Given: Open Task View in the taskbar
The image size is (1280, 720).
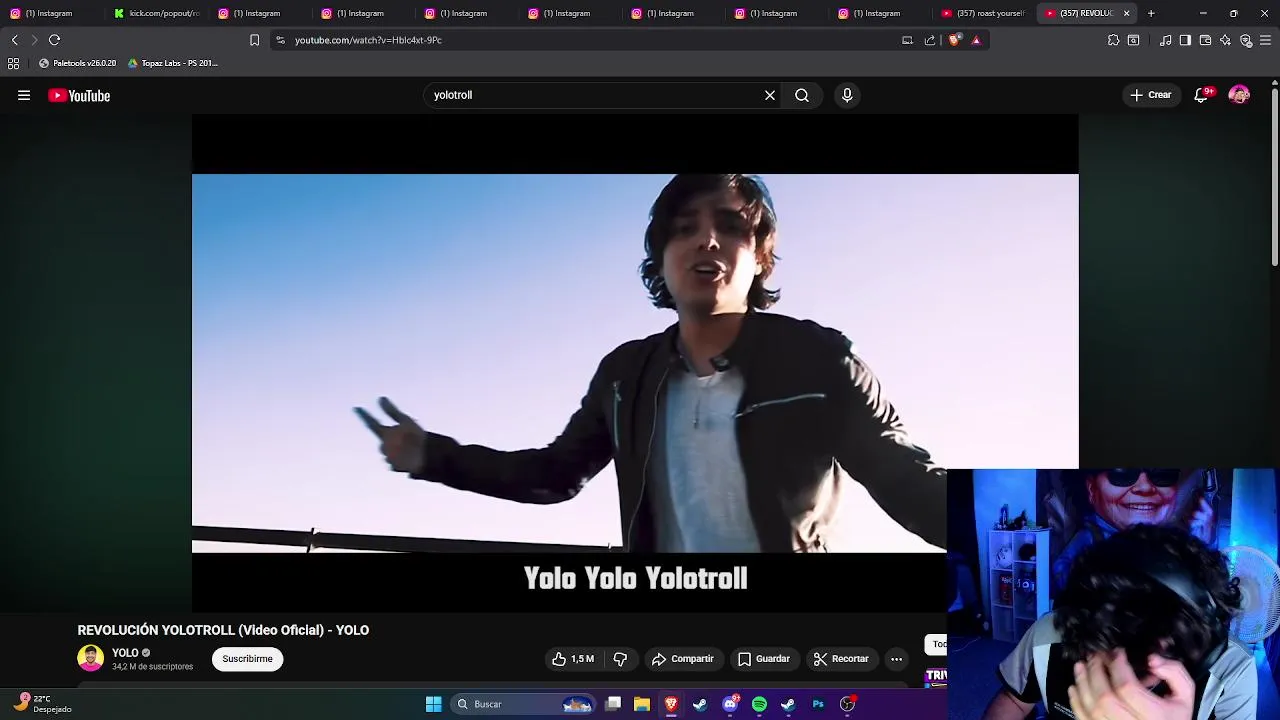Looking at the screenshot, I should pyautogui.click(x=613, y=704).
